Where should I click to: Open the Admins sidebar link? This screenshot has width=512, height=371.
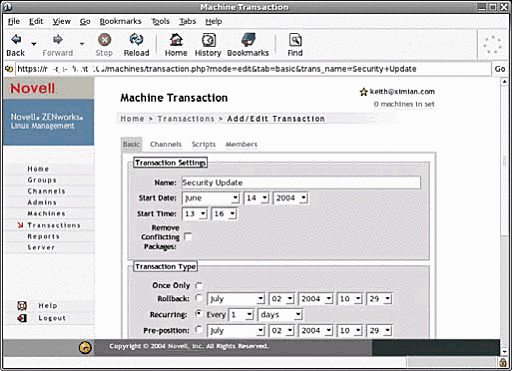[x=42, y=202]
